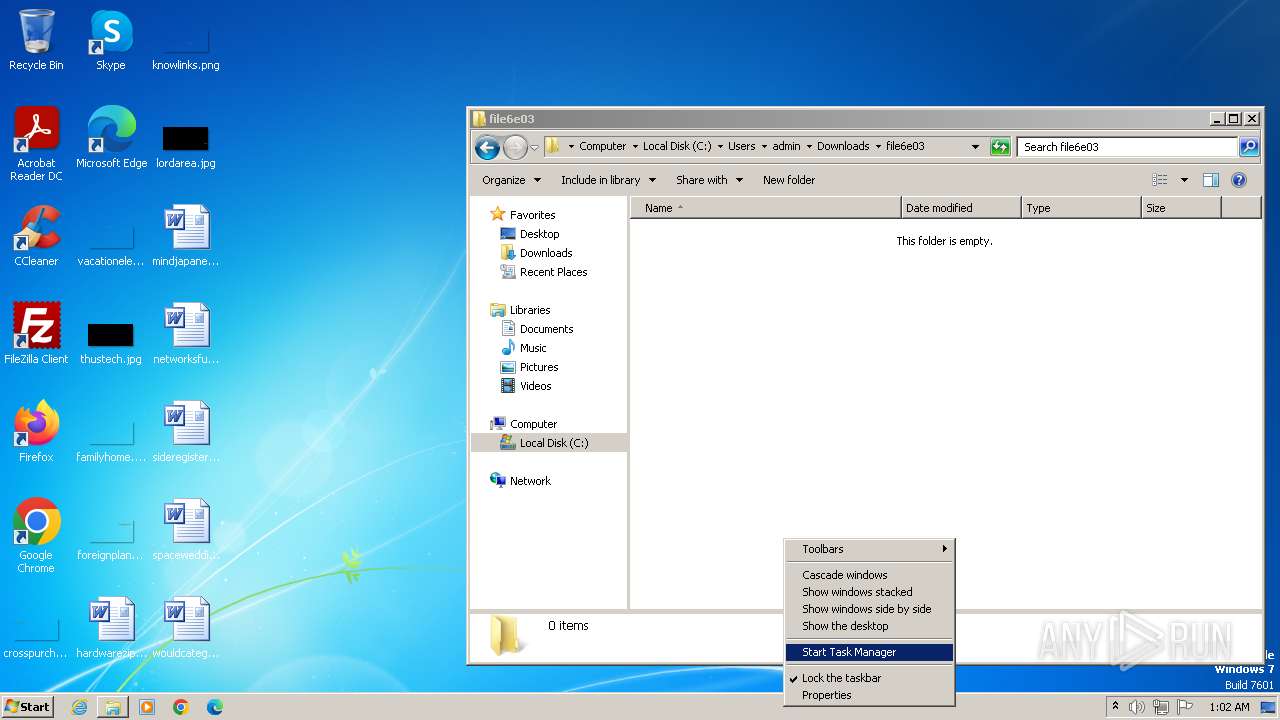1280x720 pixels.
Task: Show hidden tray icons arrow
Action: tap(1115, 706)
